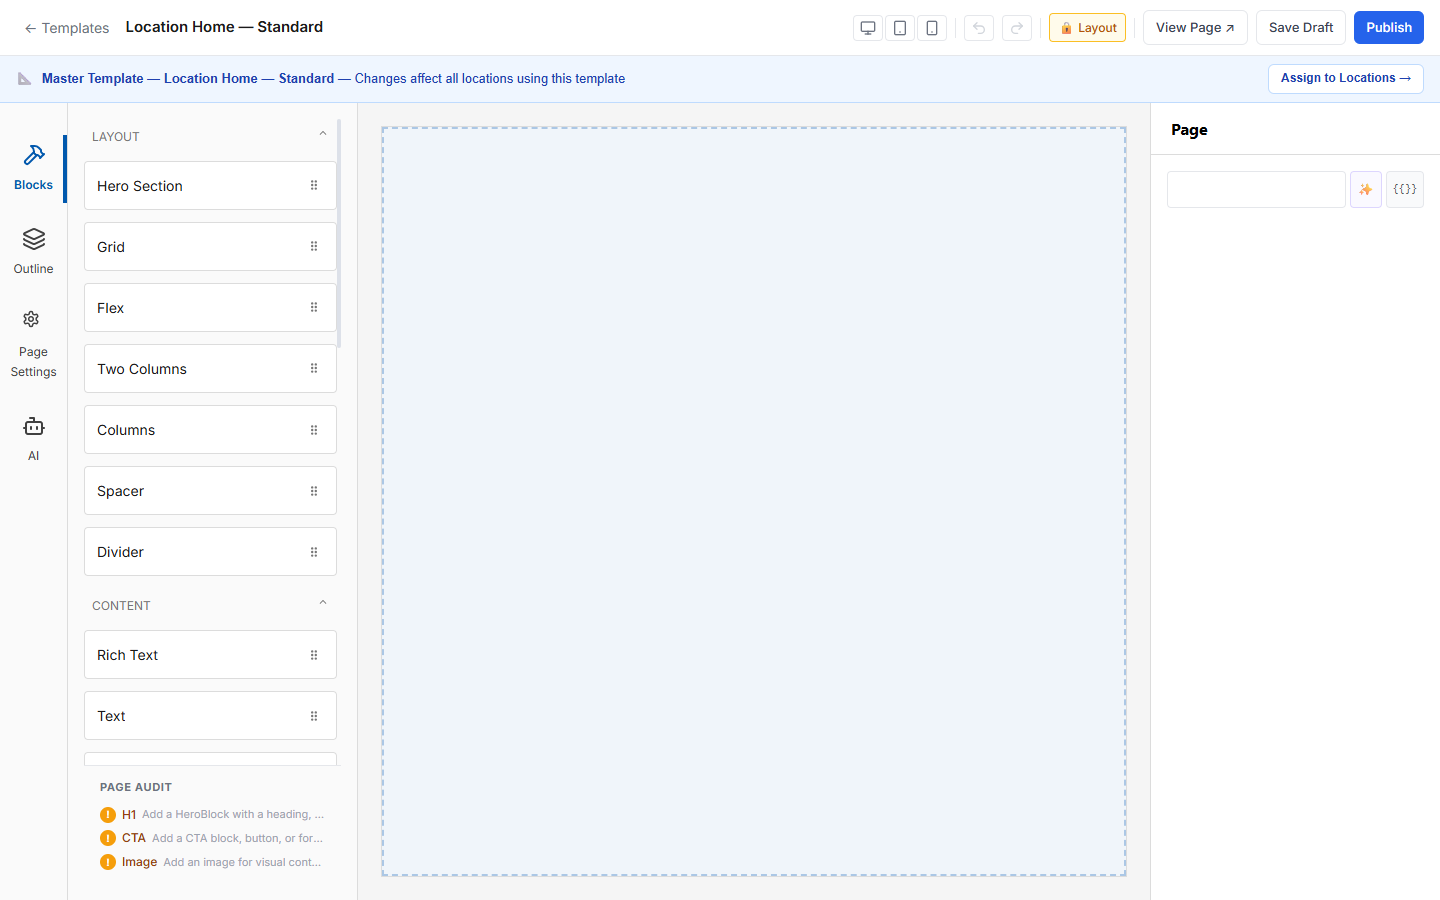Click Rich Text drag handle icon
The width and height of the screenshot is (1440, 900).
tap(314, 655)
